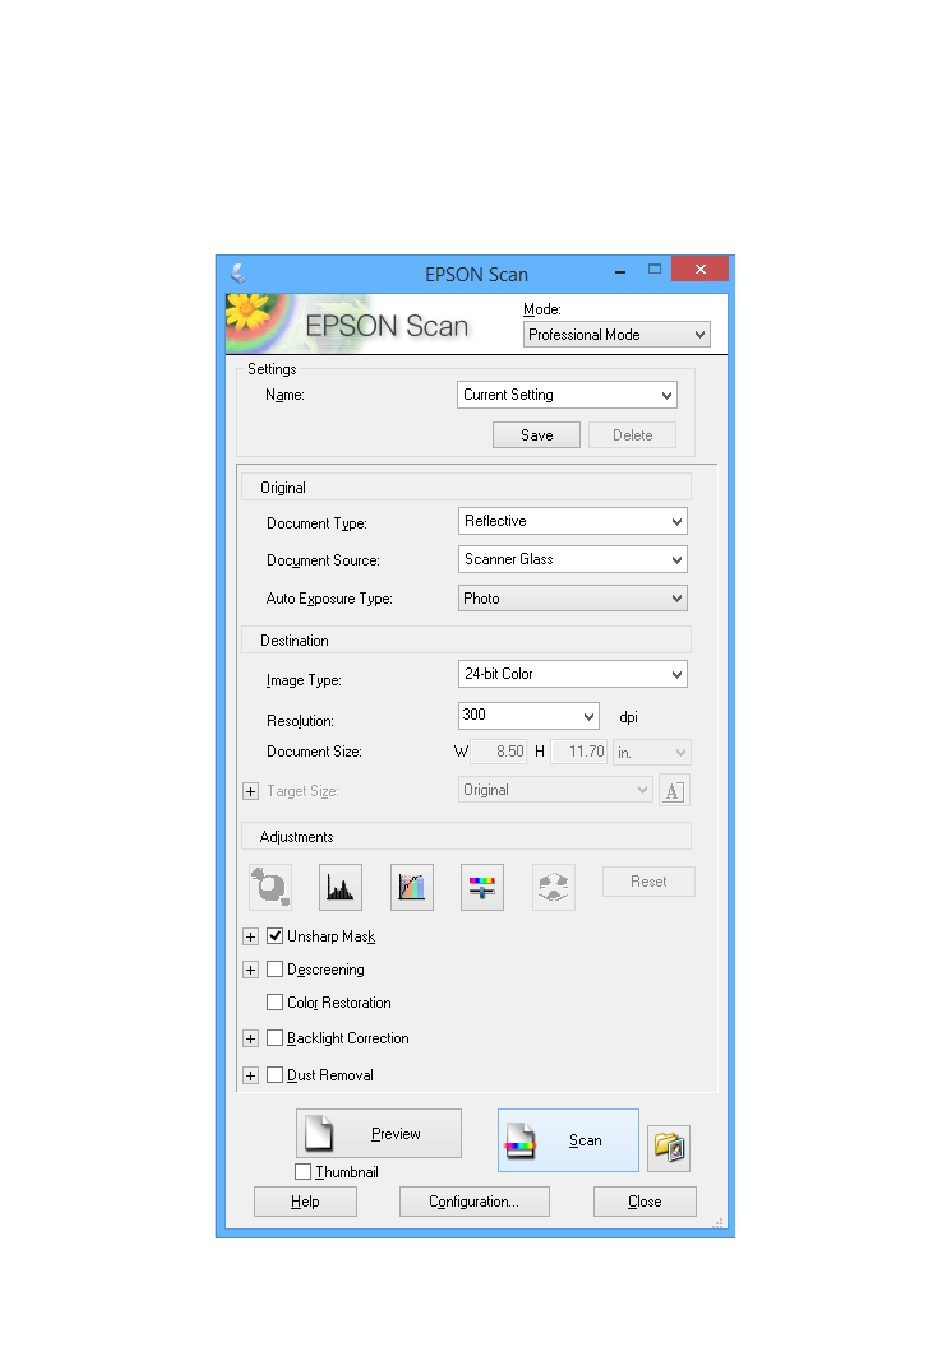Open the Document Type dropdown
950x1370 pixels.
tap(572, 521)
